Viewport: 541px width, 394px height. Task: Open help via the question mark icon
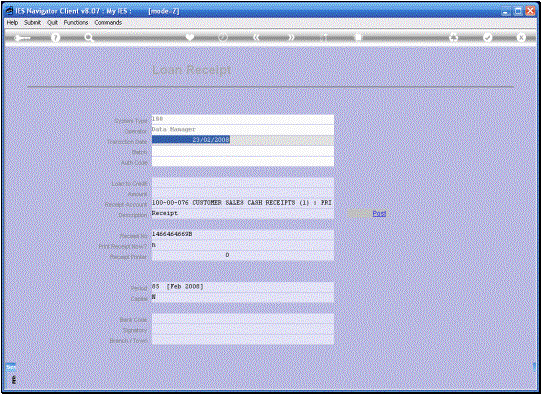[x=55, y=37]
